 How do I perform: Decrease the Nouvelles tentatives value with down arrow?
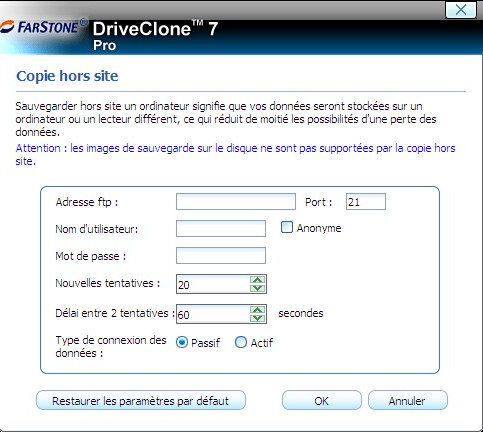click(x=257, y=288)
